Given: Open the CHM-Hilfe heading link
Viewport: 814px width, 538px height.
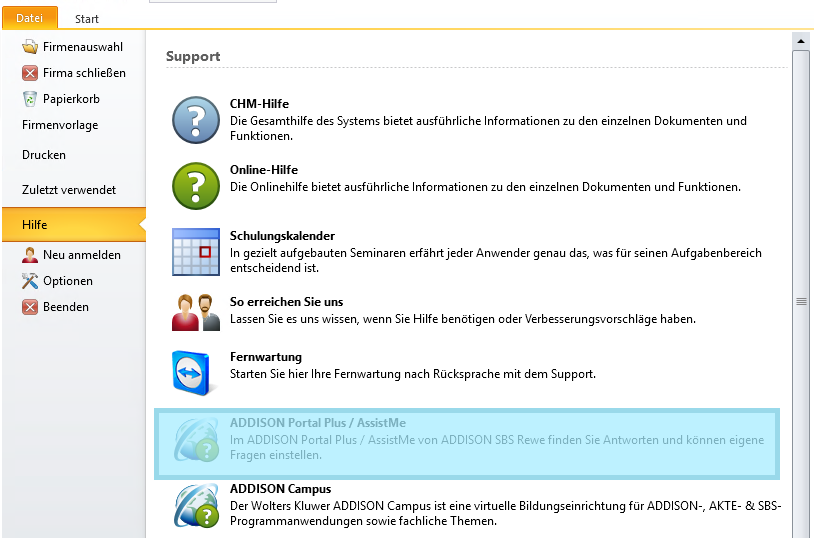Looking at the screenshot, I should 259,104.
